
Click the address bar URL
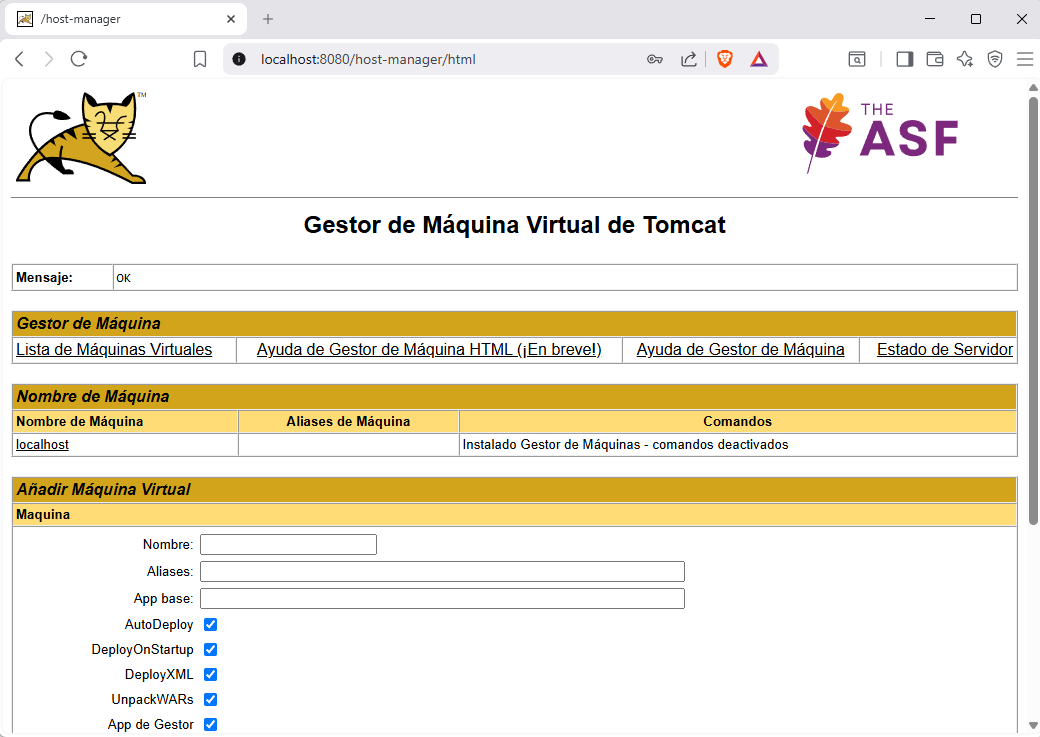[368, 59]
